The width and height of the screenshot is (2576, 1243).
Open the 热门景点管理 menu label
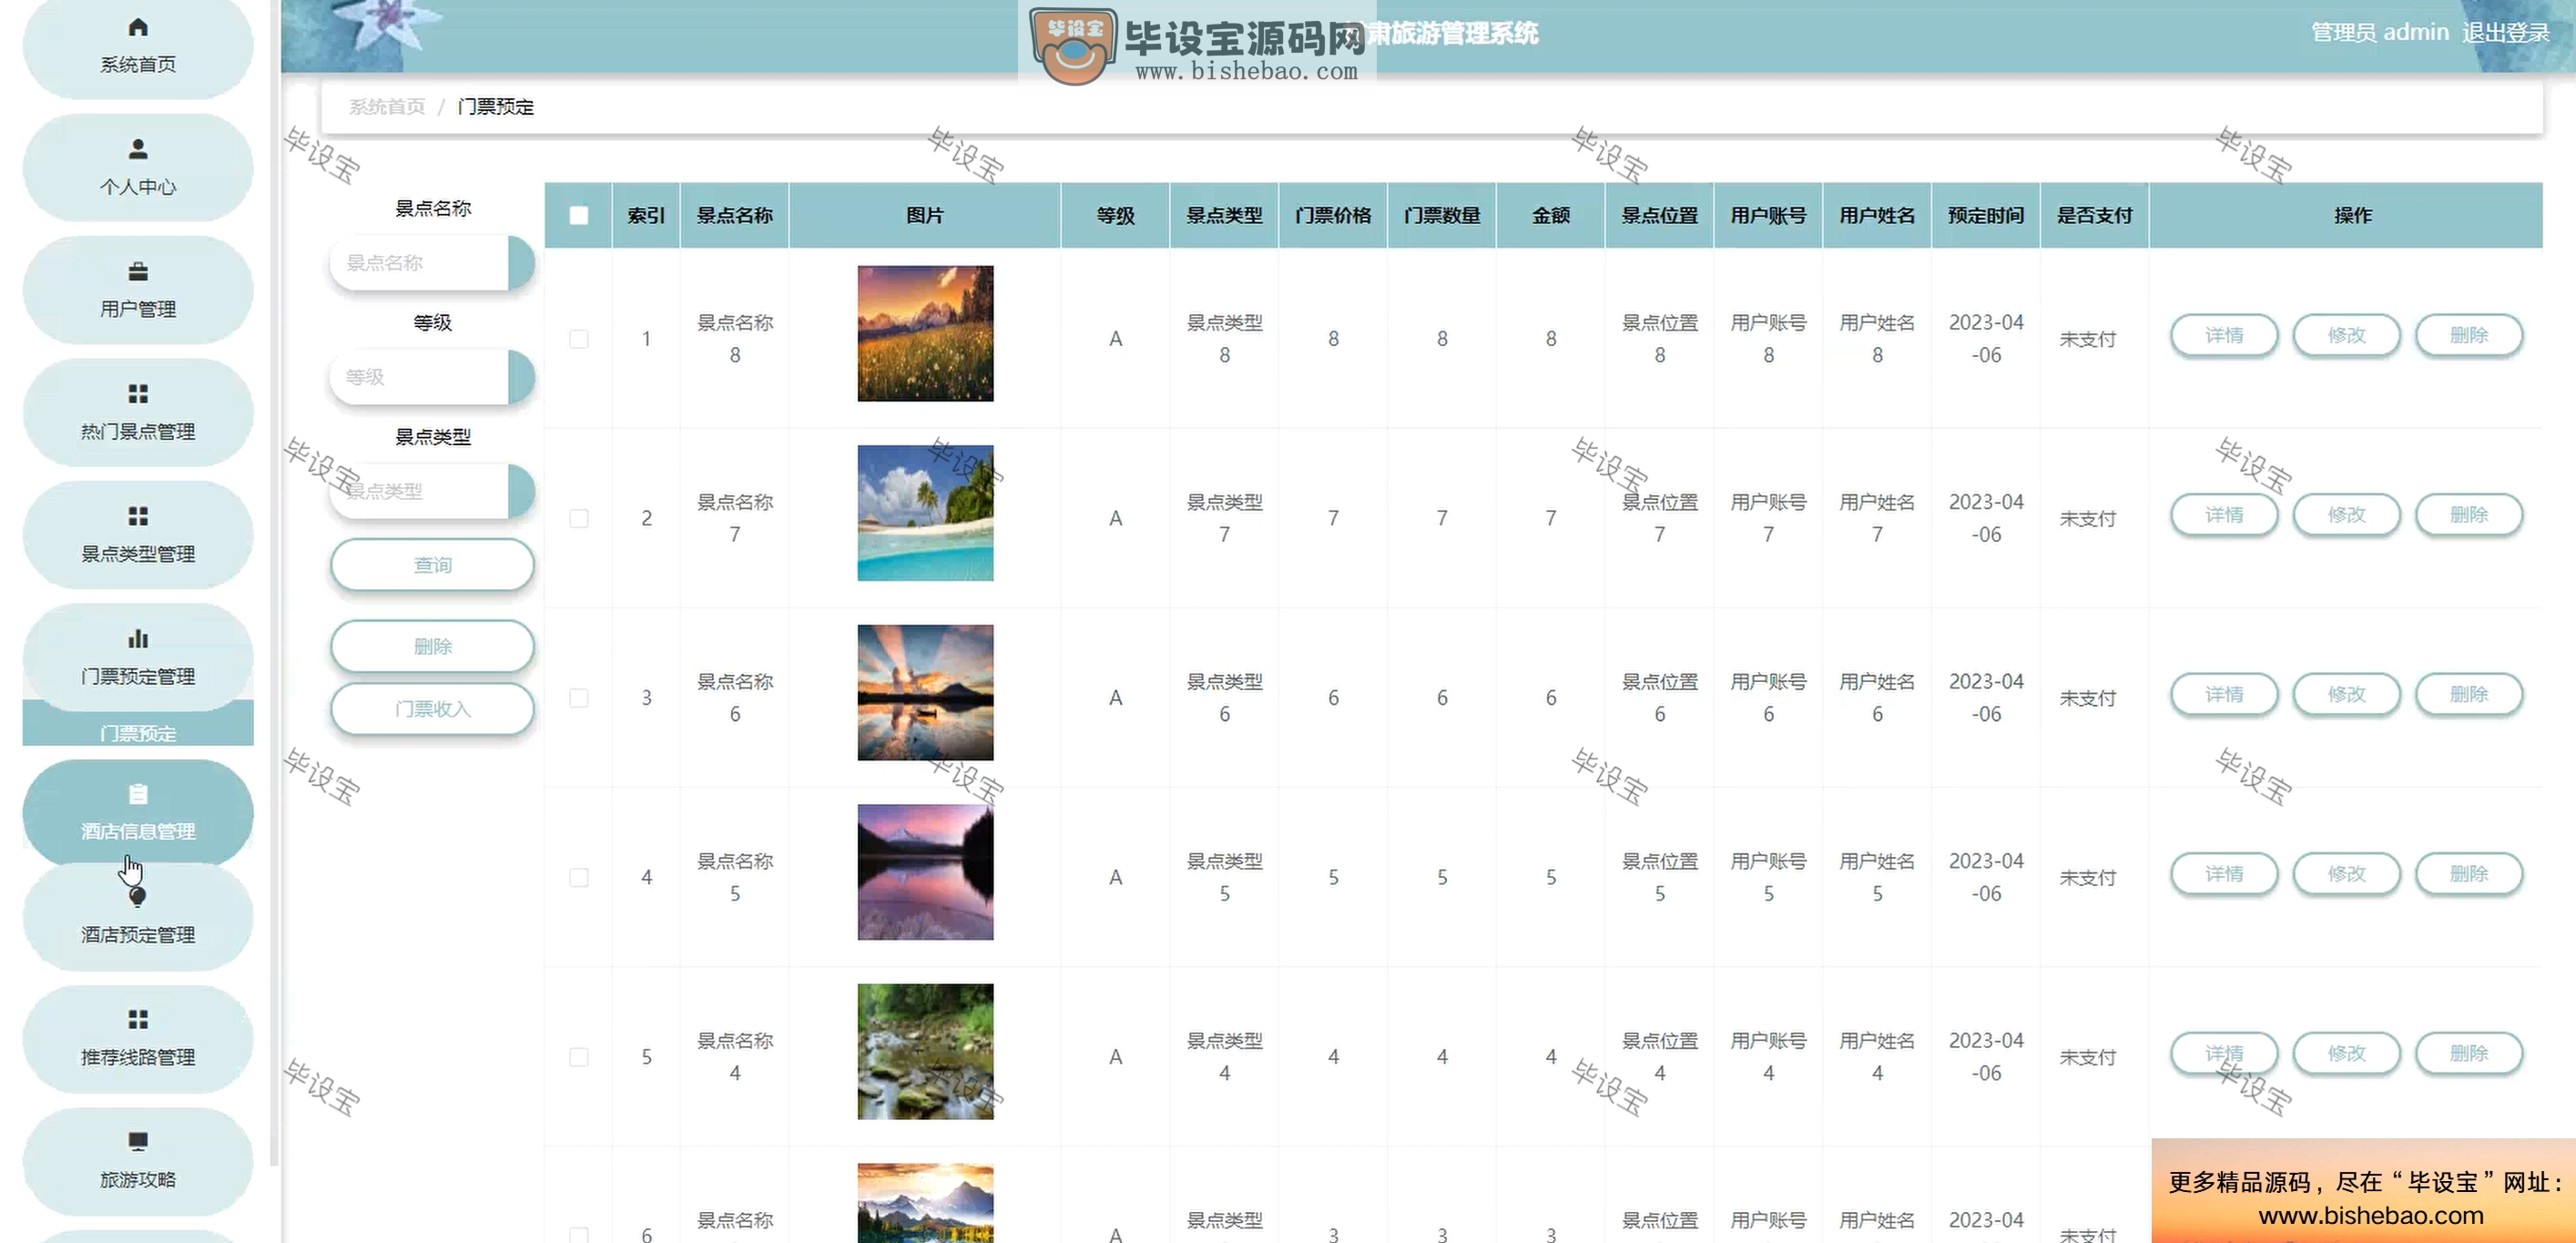coord(138,432)
